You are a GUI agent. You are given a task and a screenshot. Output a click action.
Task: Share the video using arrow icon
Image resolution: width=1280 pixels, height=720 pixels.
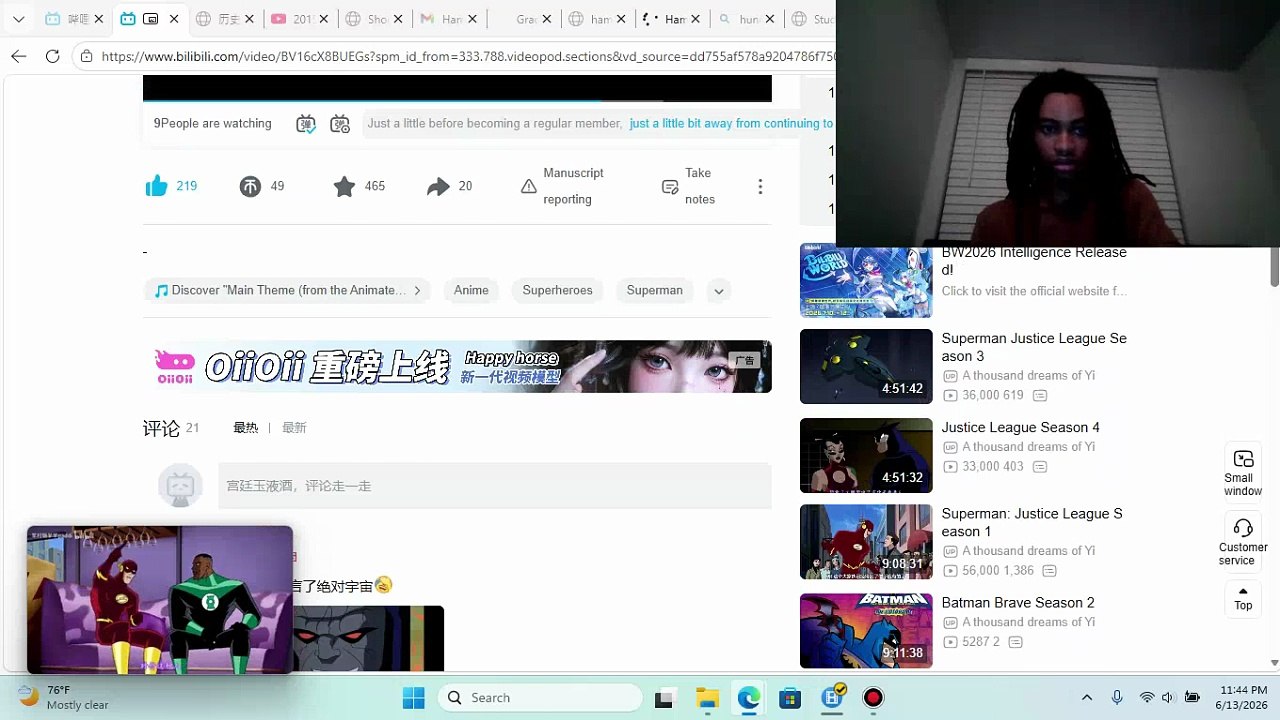tap(438, 186)
